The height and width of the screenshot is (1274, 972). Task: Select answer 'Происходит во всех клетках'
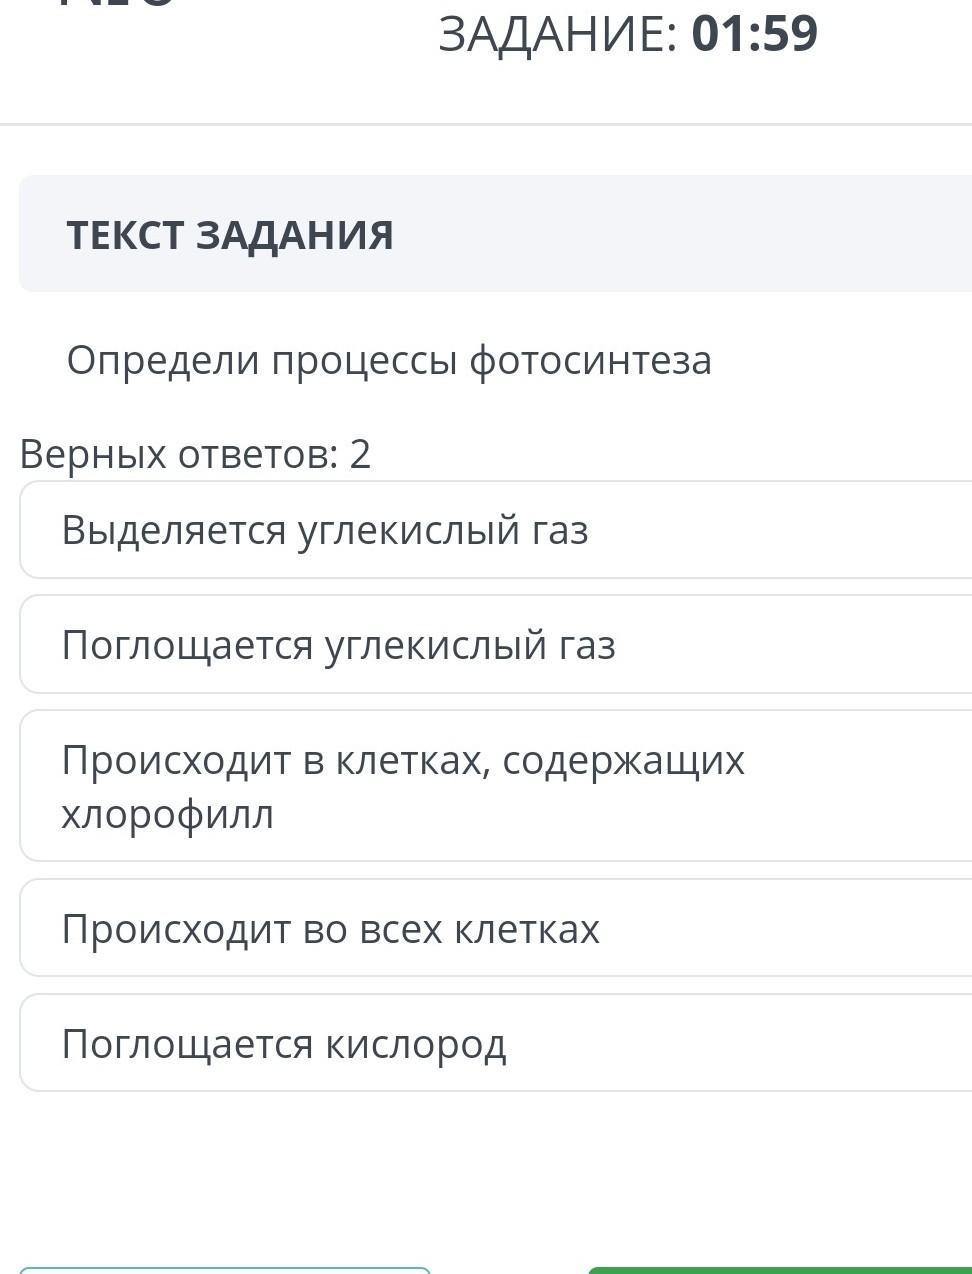(x=496, y=928)
